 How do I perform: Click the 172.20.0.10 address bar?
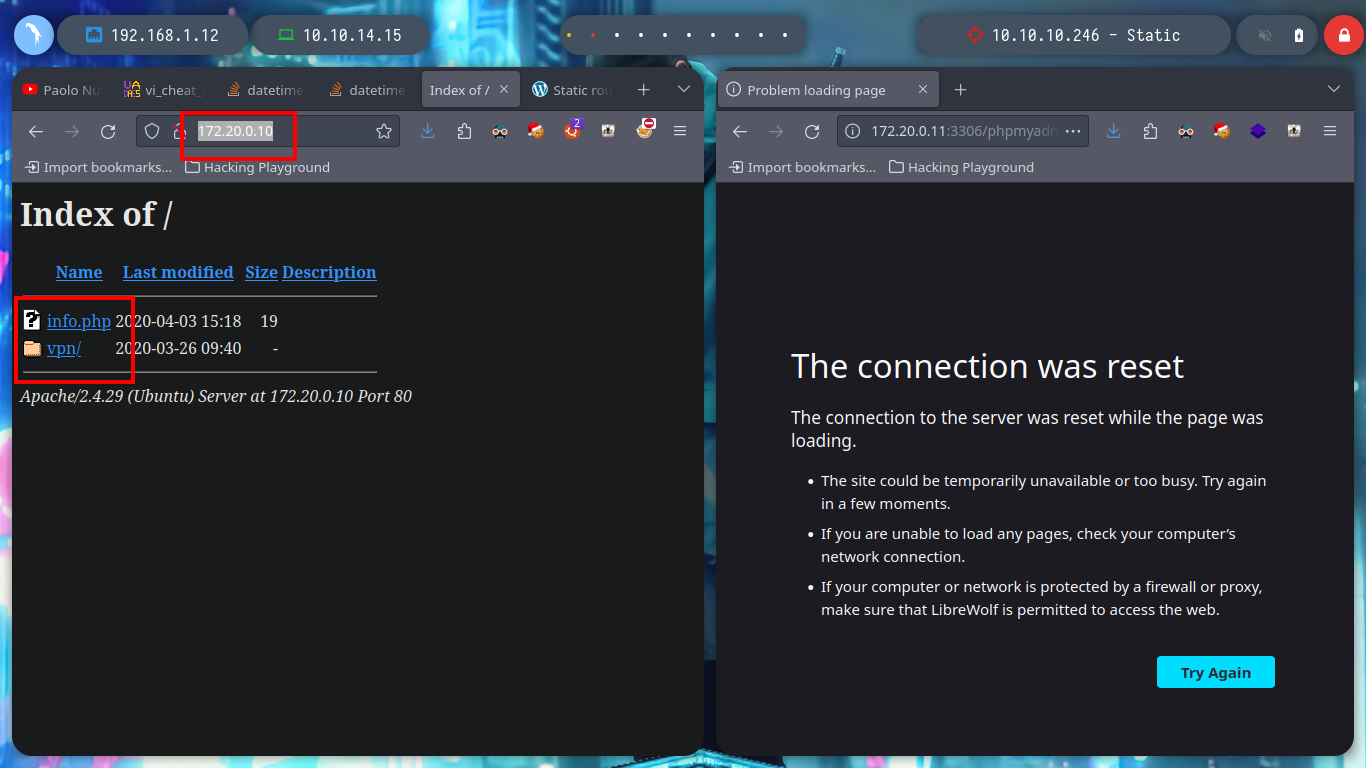[268, 131]
